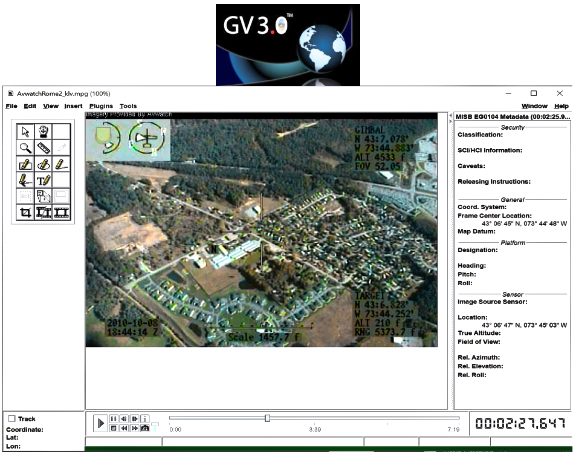This screenshot has height=454, width=576.
Task: Open the Window menu
Action: click(x=534, y=106)
